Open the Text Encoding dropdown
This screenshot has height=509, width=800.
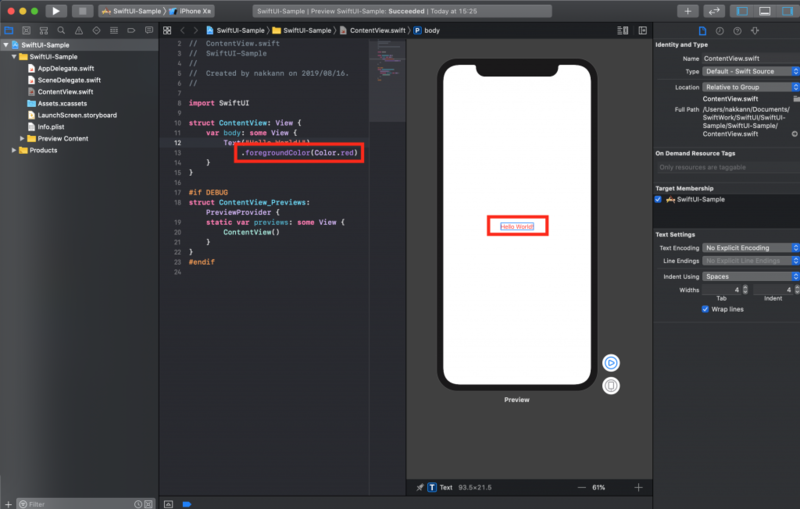[751, 248]
